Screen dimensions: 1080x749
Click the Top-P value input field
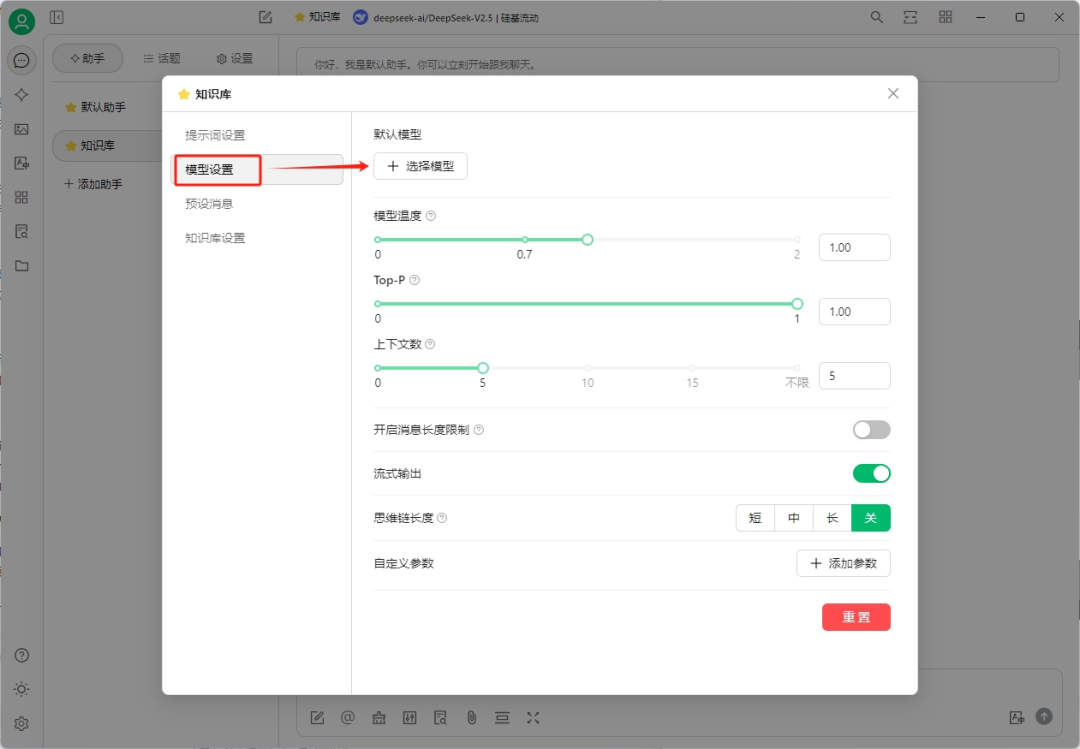855,311
